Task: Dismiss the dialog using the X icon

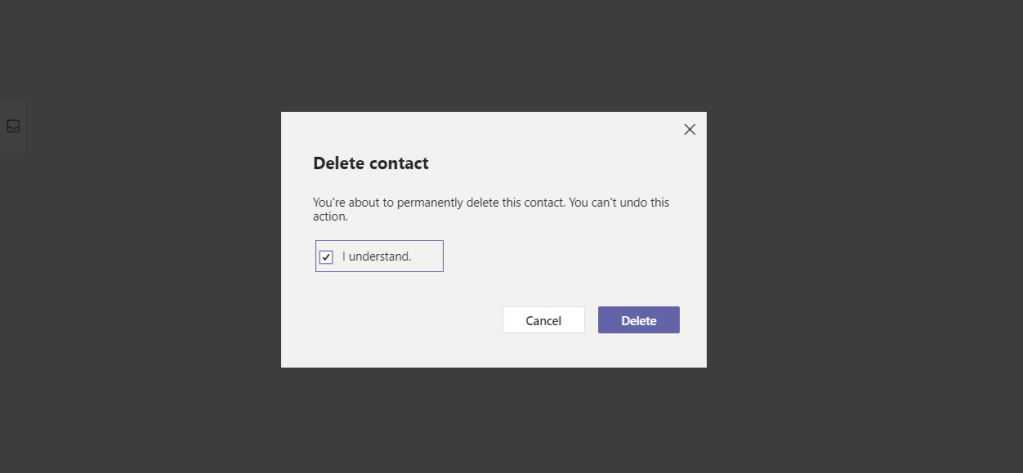Action: tap(689, 129)
